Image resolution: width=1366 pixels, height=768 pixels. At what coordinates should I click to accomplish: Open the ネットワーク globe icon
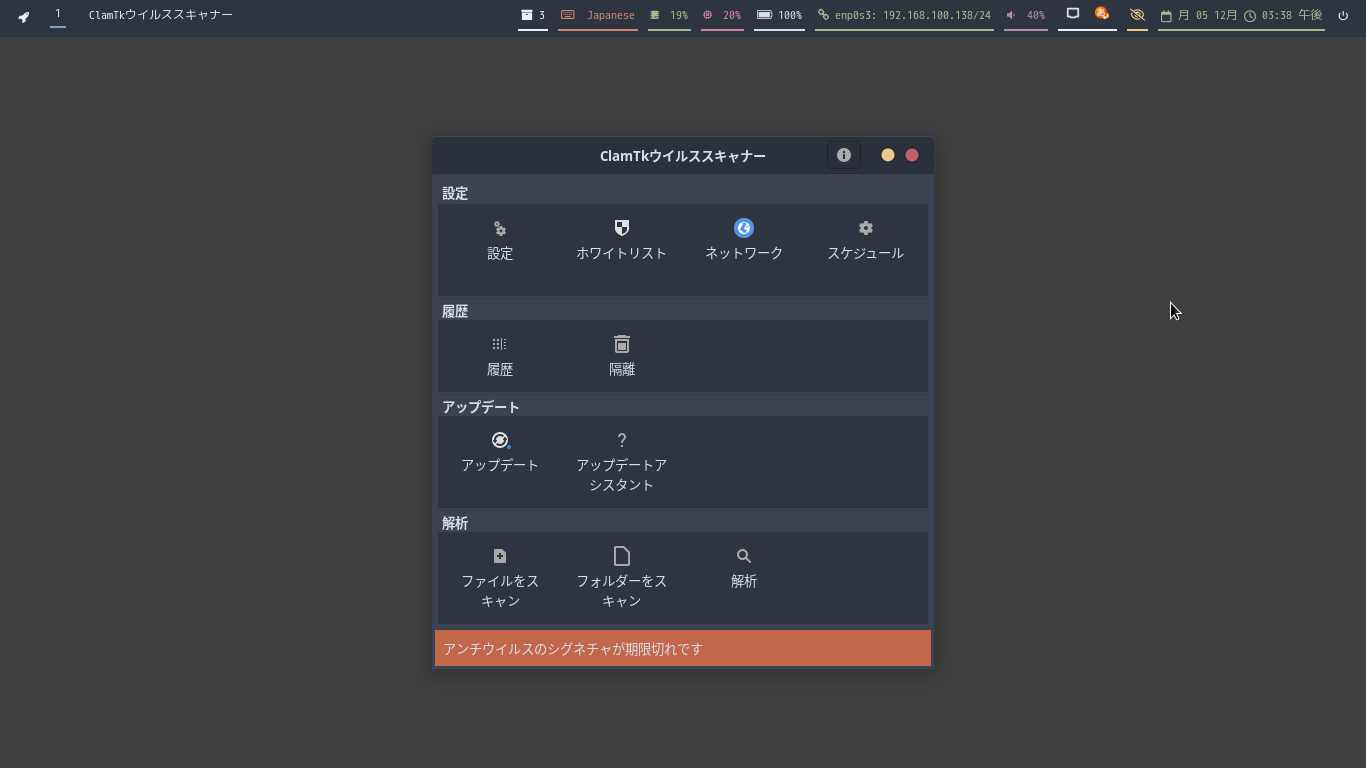pos(744,228)
